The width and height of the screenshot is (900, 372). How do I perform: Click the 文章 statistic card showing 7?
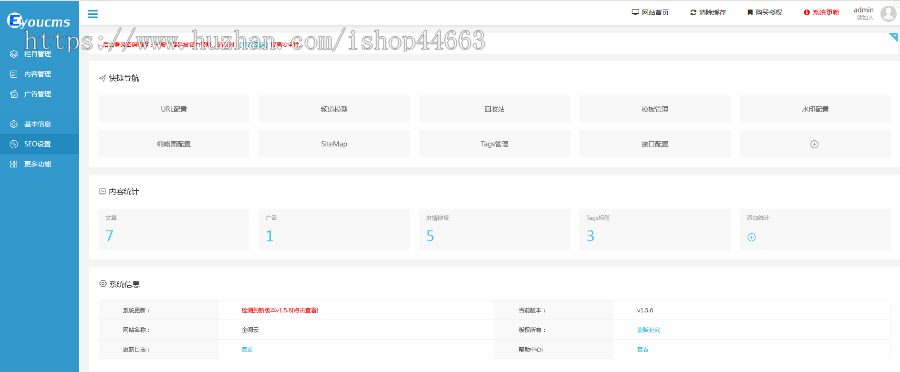click(x=174, y=229)
